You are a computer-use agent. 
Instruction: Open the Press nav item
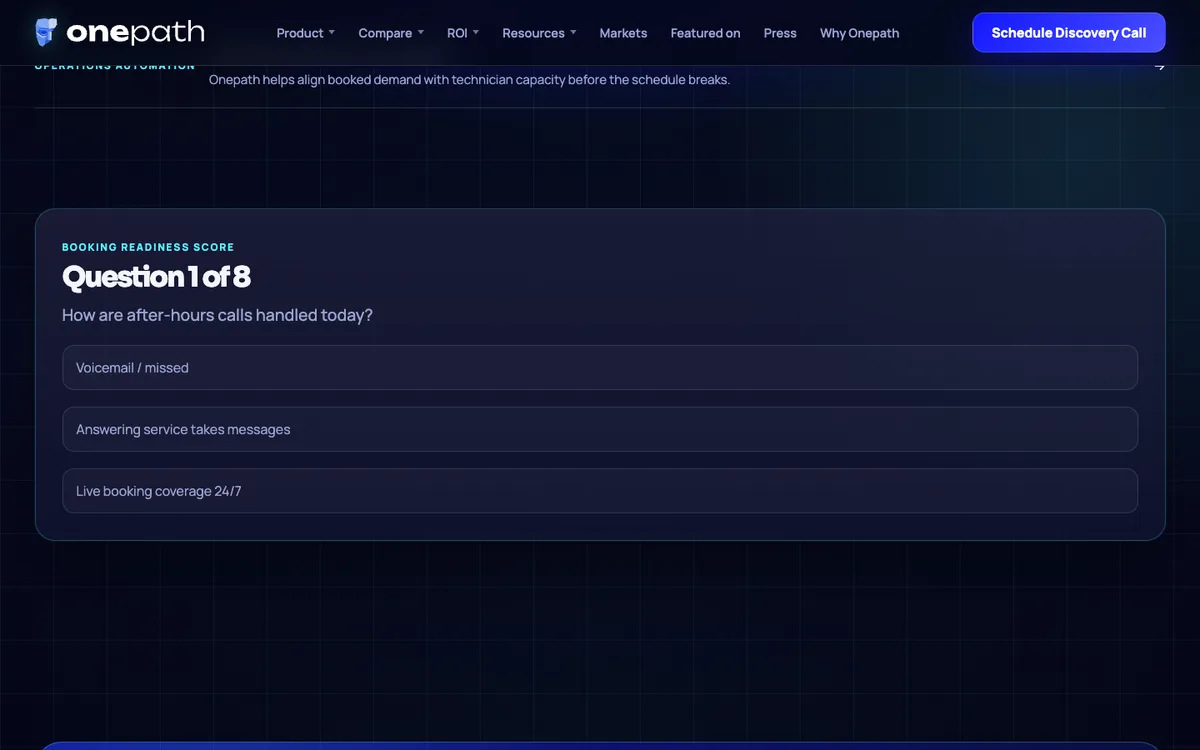click(x=780, y=33)
